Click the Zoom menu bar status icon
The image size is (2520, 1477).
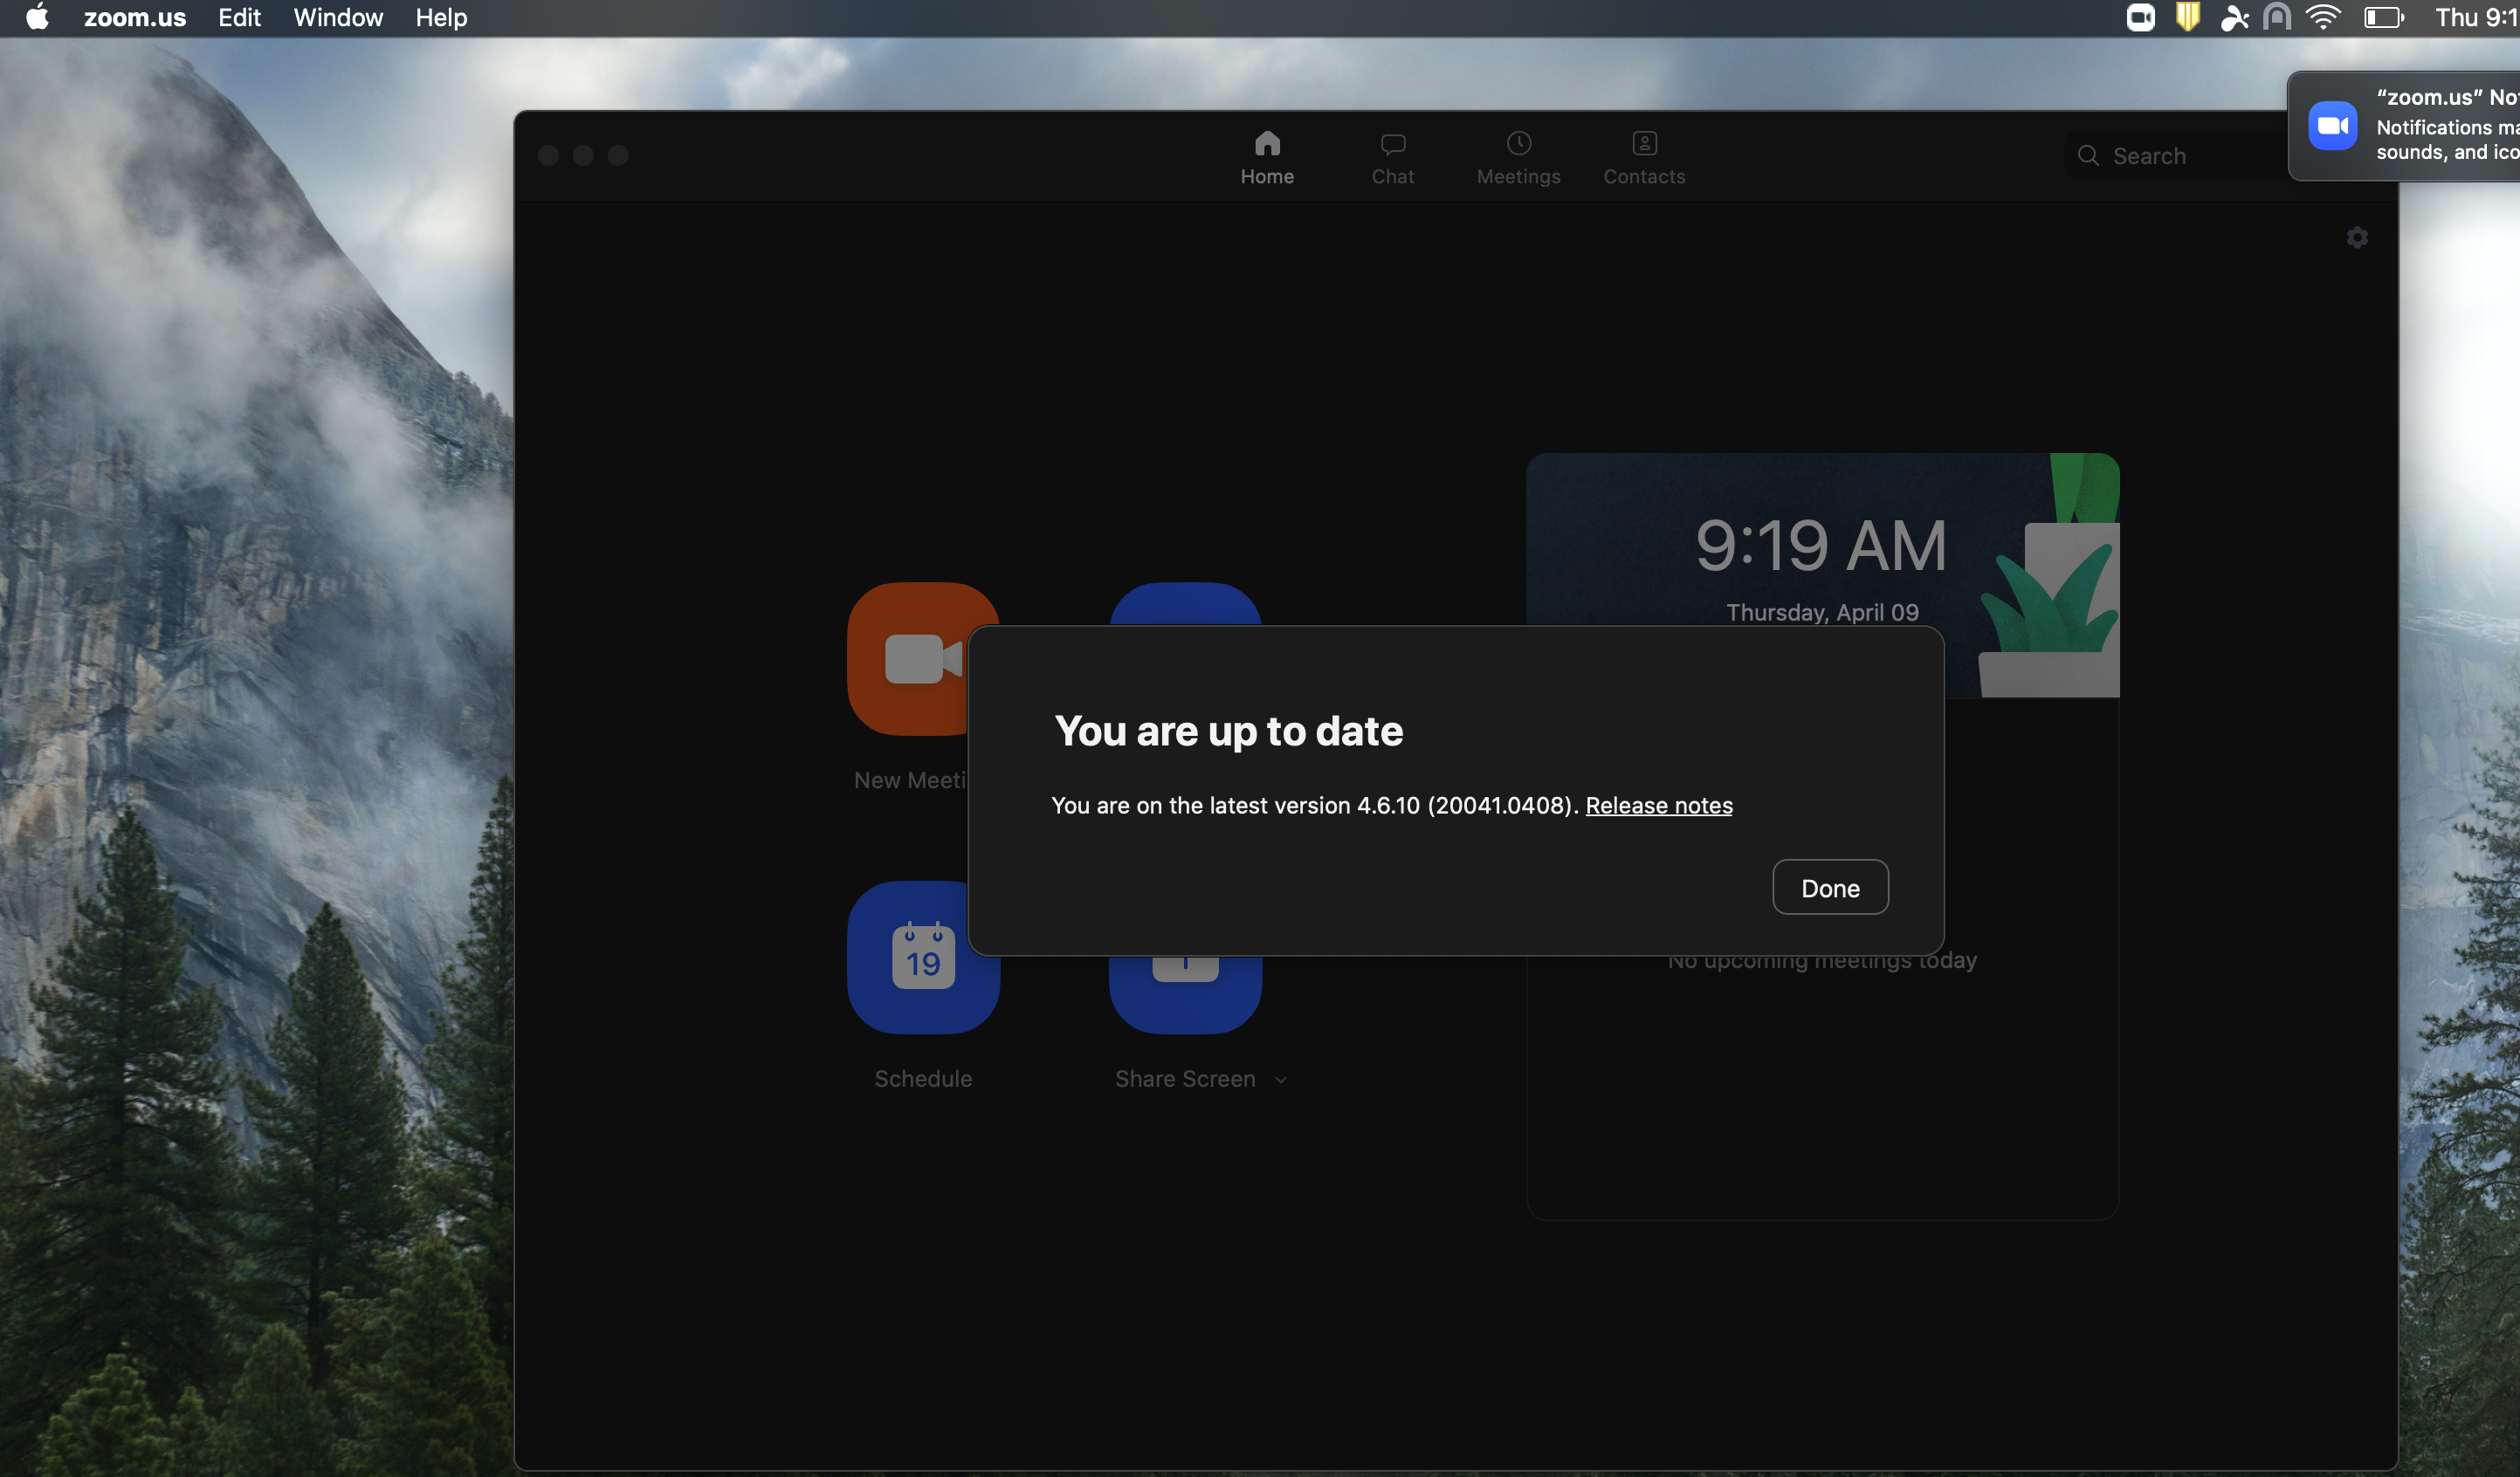click(2140, 18)
